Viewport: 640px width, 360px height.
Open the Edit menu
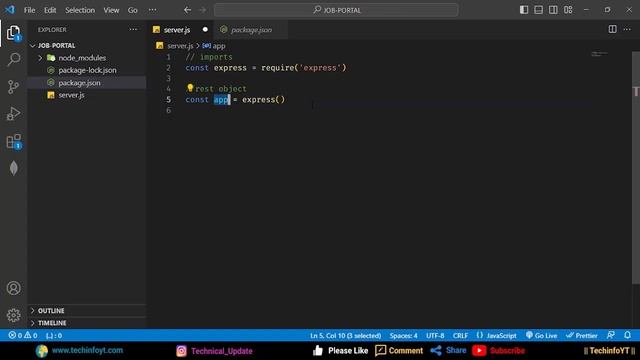50,10
